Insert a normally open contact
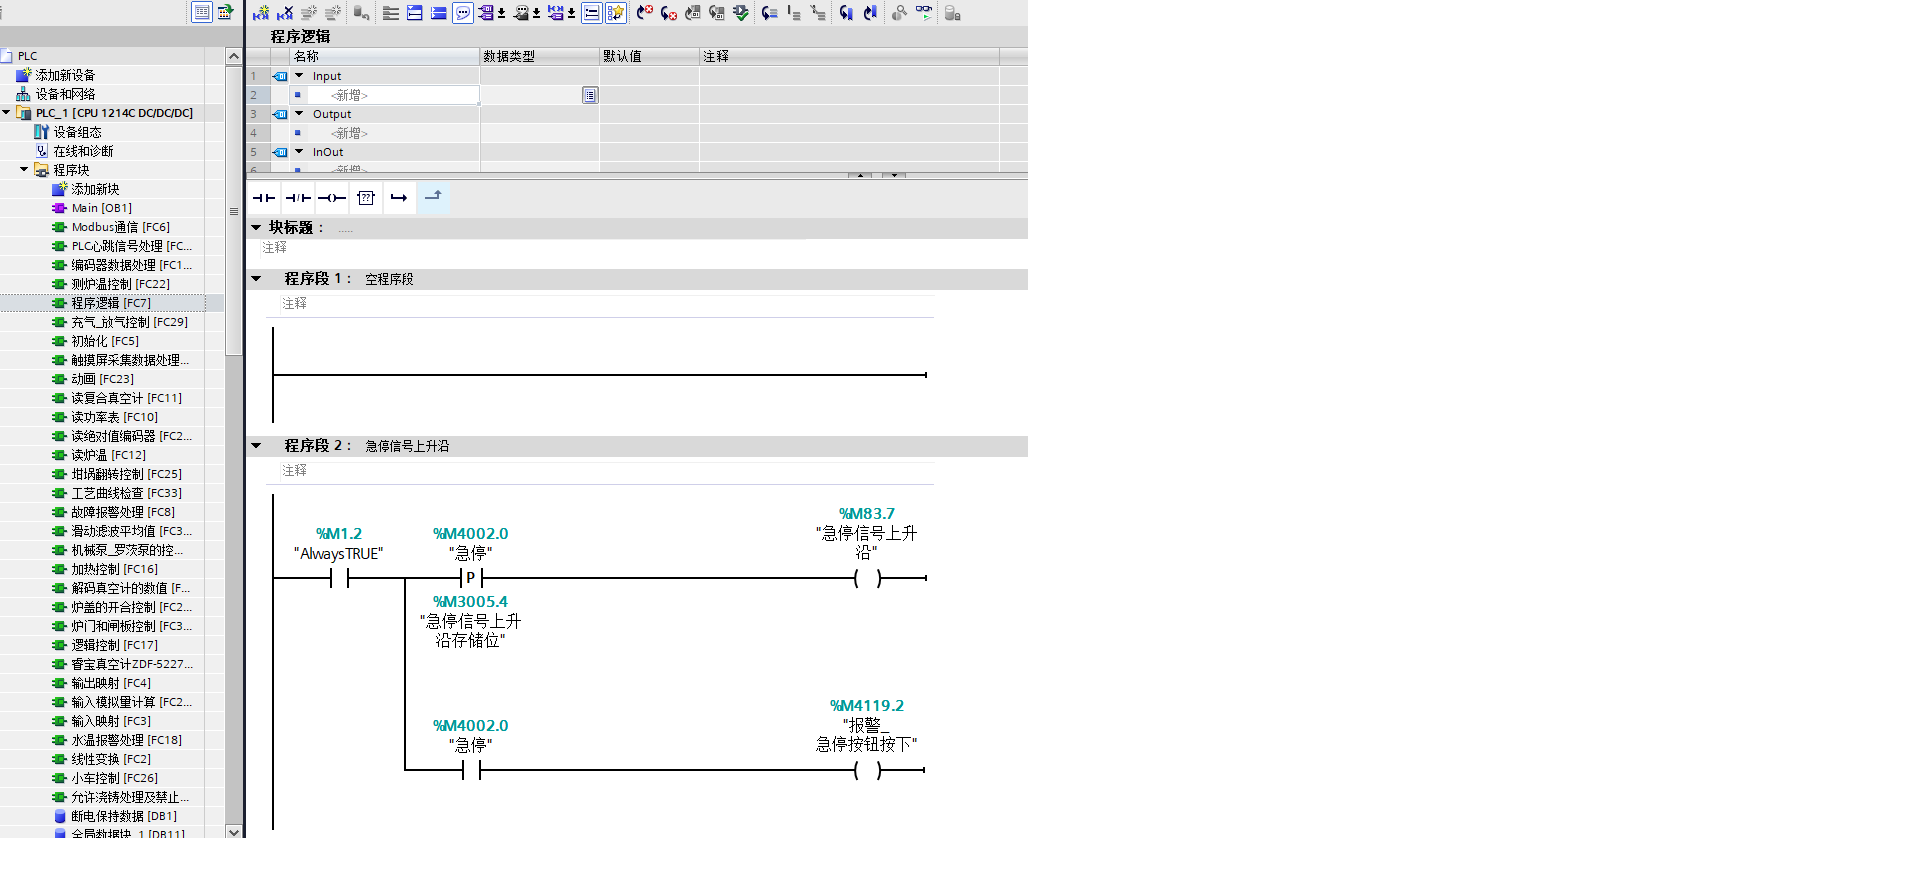 click(x=264, y=198)
